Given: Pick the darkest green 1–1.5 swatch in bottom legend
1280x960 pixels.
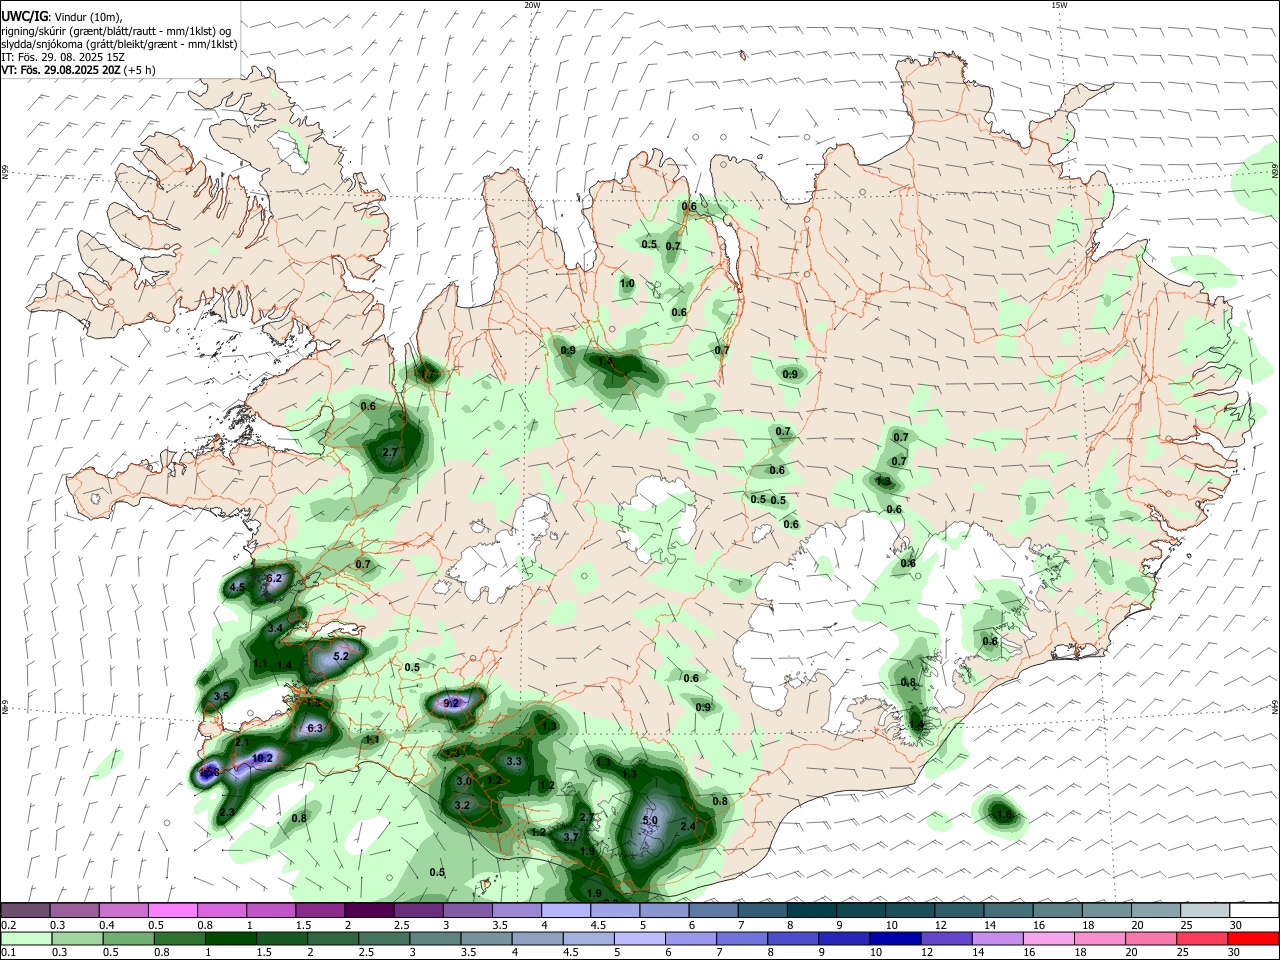Looking at the screenshot, I should [x=230, y=938].
